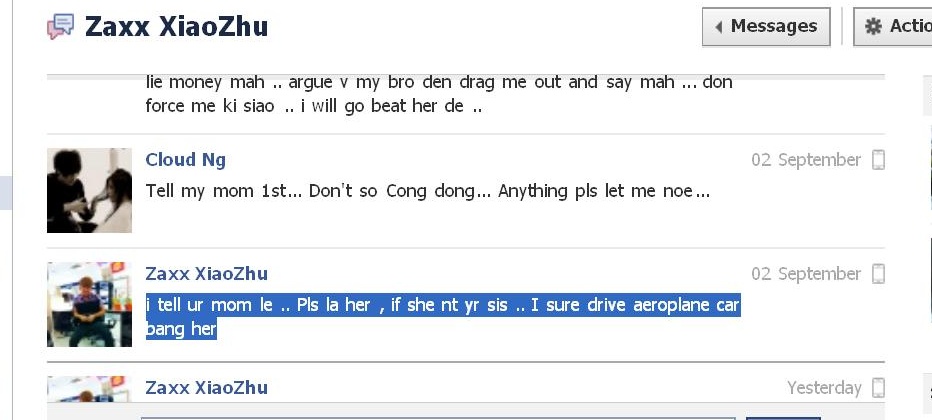
Task: Click the back arrow on the Messages button
Action: click(x=719, y=27)
